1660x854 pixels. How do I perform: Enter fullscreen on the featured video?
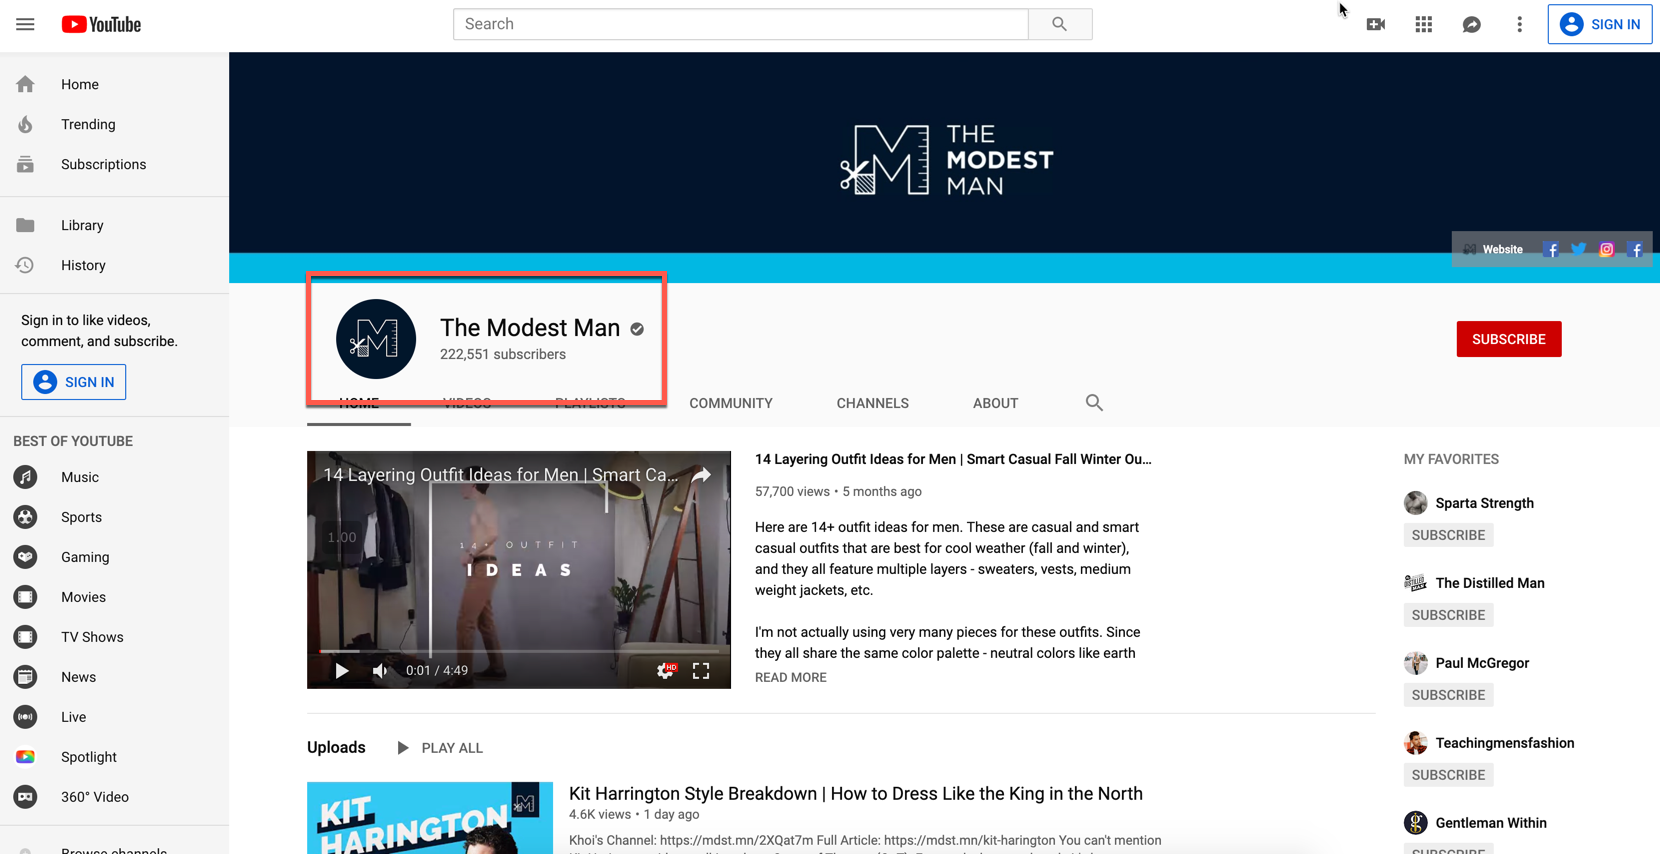(x=701, y=671)
